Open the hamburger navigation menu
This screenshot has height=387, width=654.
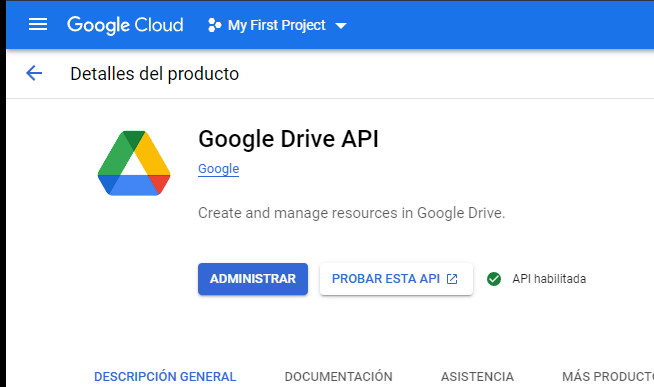click(38, 25)
